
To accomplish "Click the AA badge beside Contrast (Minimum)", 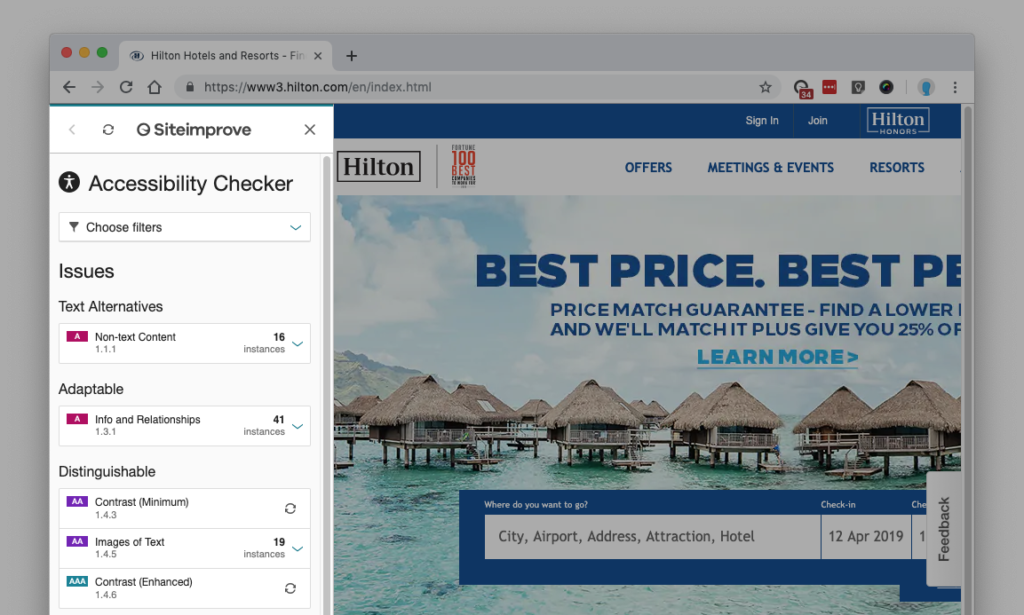I will coord(77,501).
